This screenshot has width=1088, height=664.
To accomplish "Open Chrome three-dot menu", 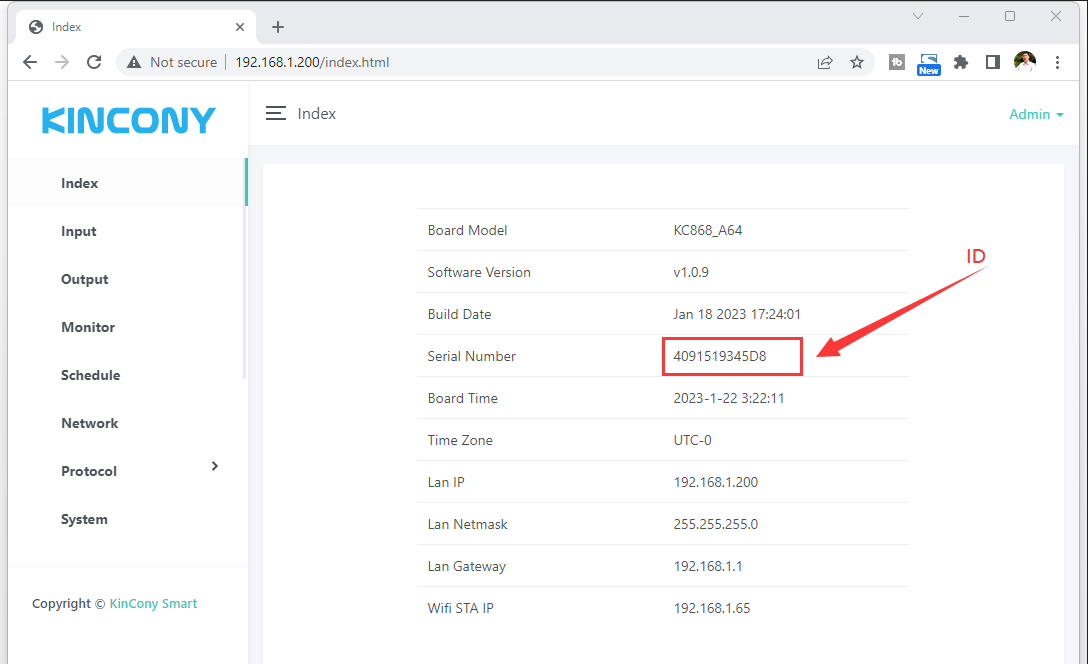I will point(1058,62).
